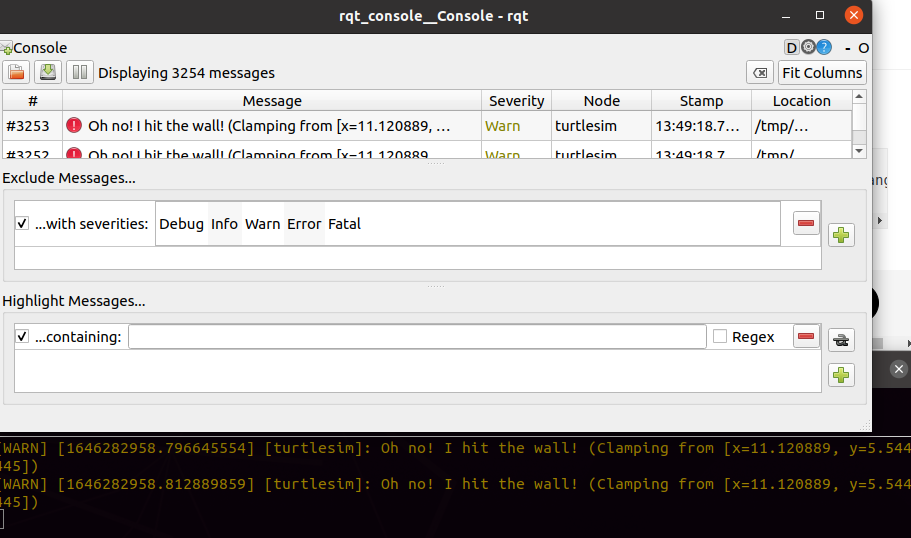Image resolution: width=911 pixels, height=538 pixels.
Task: Sort by the Location column header
Action: click(x=801, y=101)
